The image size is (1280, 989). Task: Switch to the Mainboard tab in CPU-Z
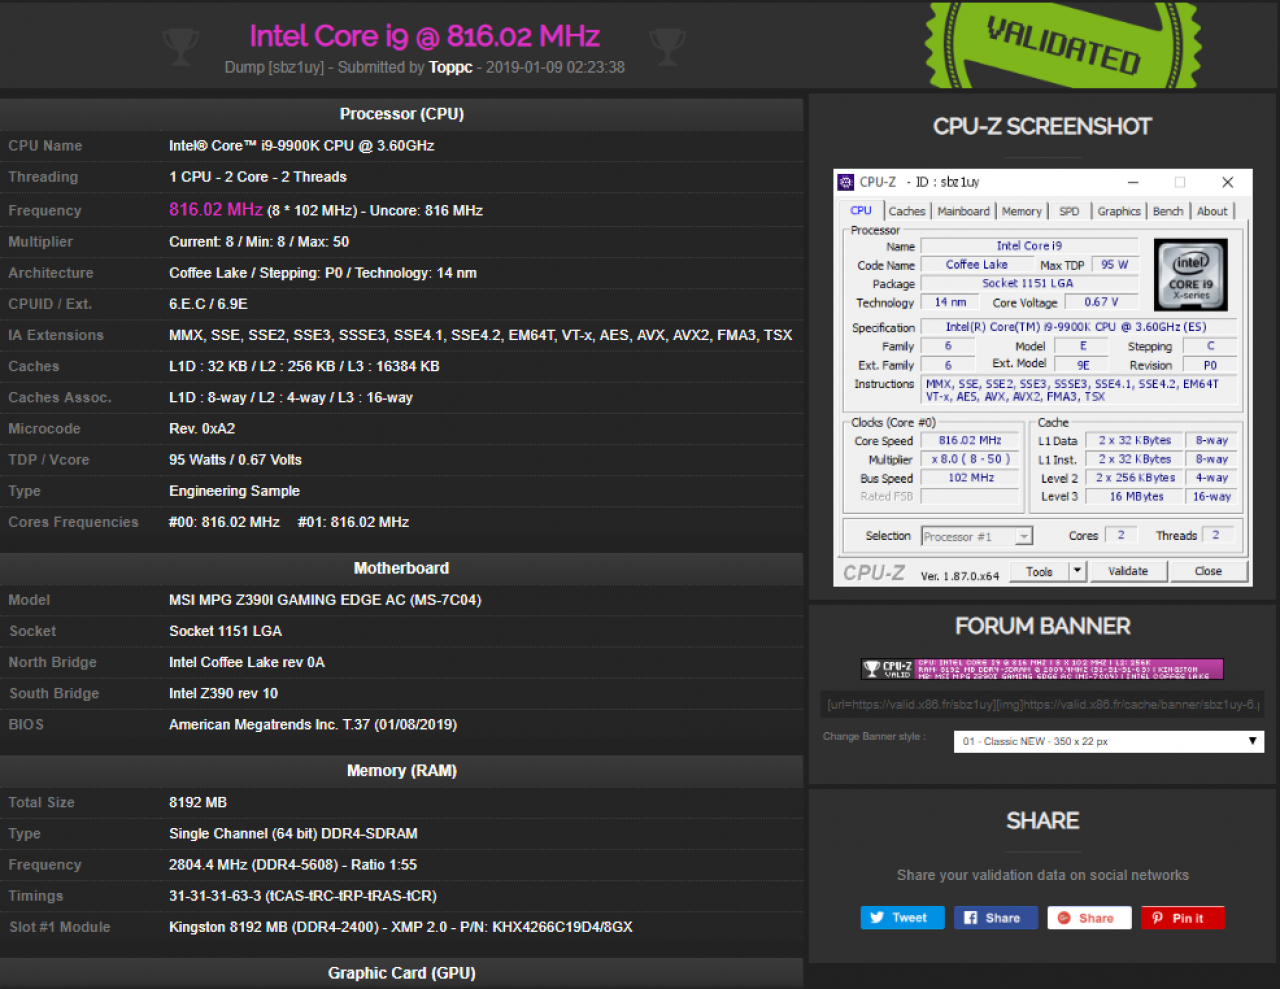pyautogui.click(x=963, y=211)
